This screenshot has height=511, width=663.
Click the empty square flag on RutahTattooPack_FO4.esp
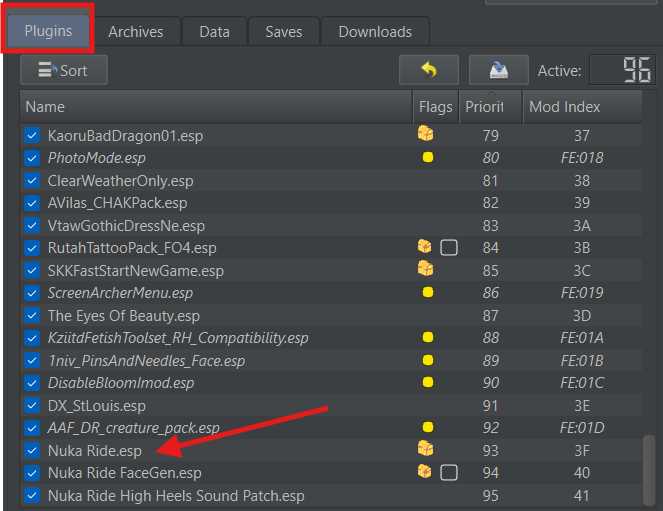tap(449, 248)
